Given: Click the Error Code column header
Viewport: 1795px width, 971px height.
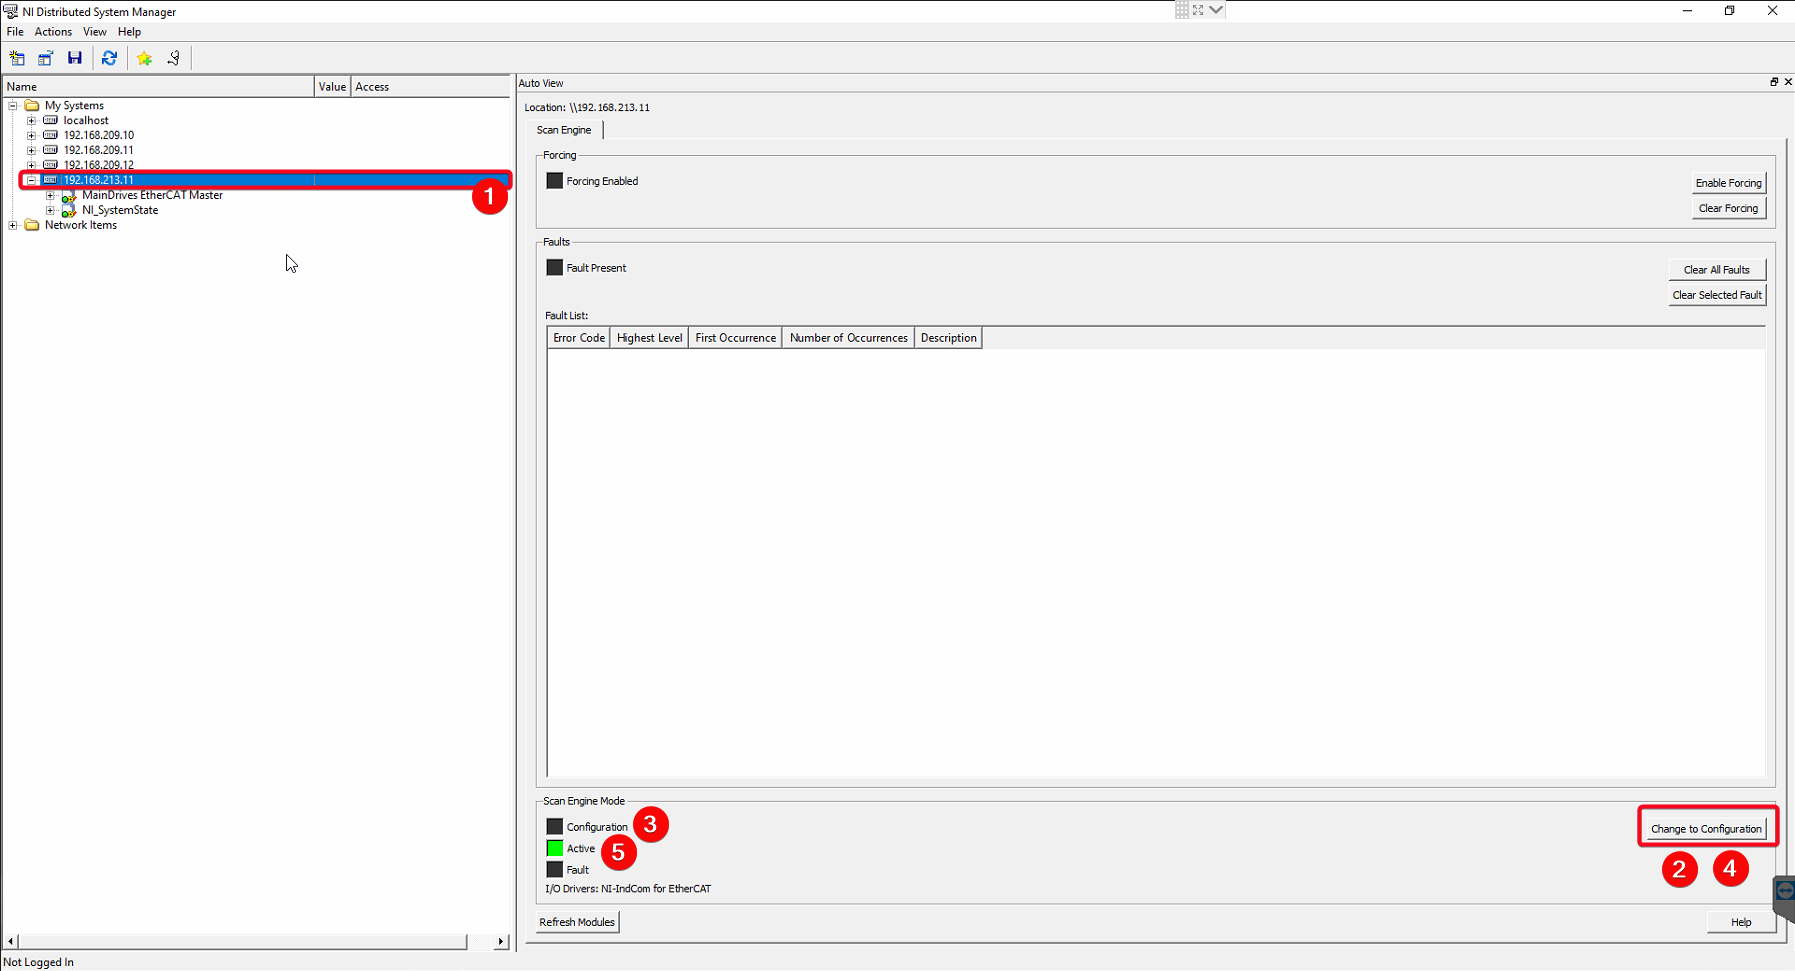Looking at the screenshot, I should [x=579, y=338].
